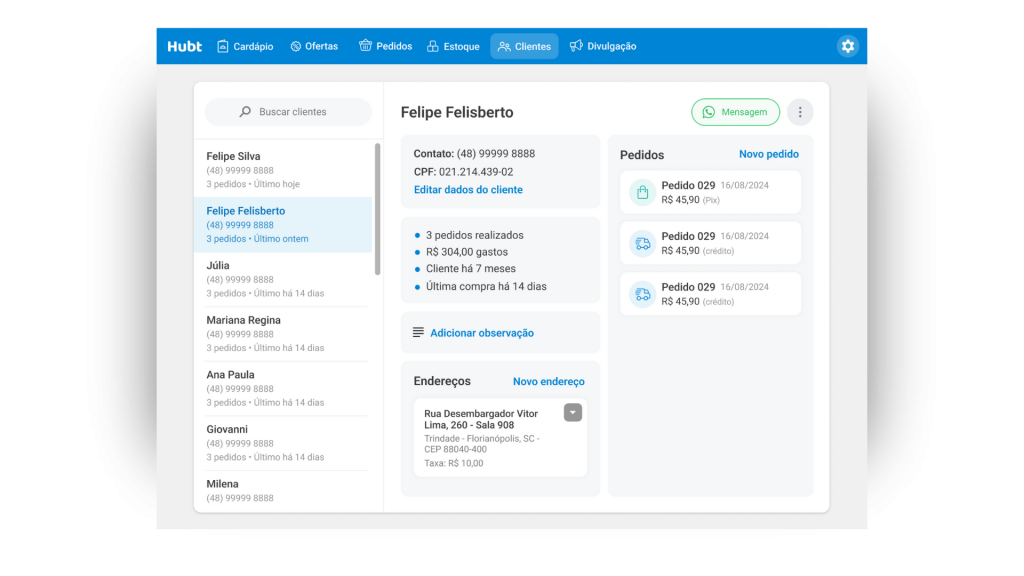Click the magnifier icon in the search box
The width and height of the screenshot is (1024, 576).
click(245, 112)
